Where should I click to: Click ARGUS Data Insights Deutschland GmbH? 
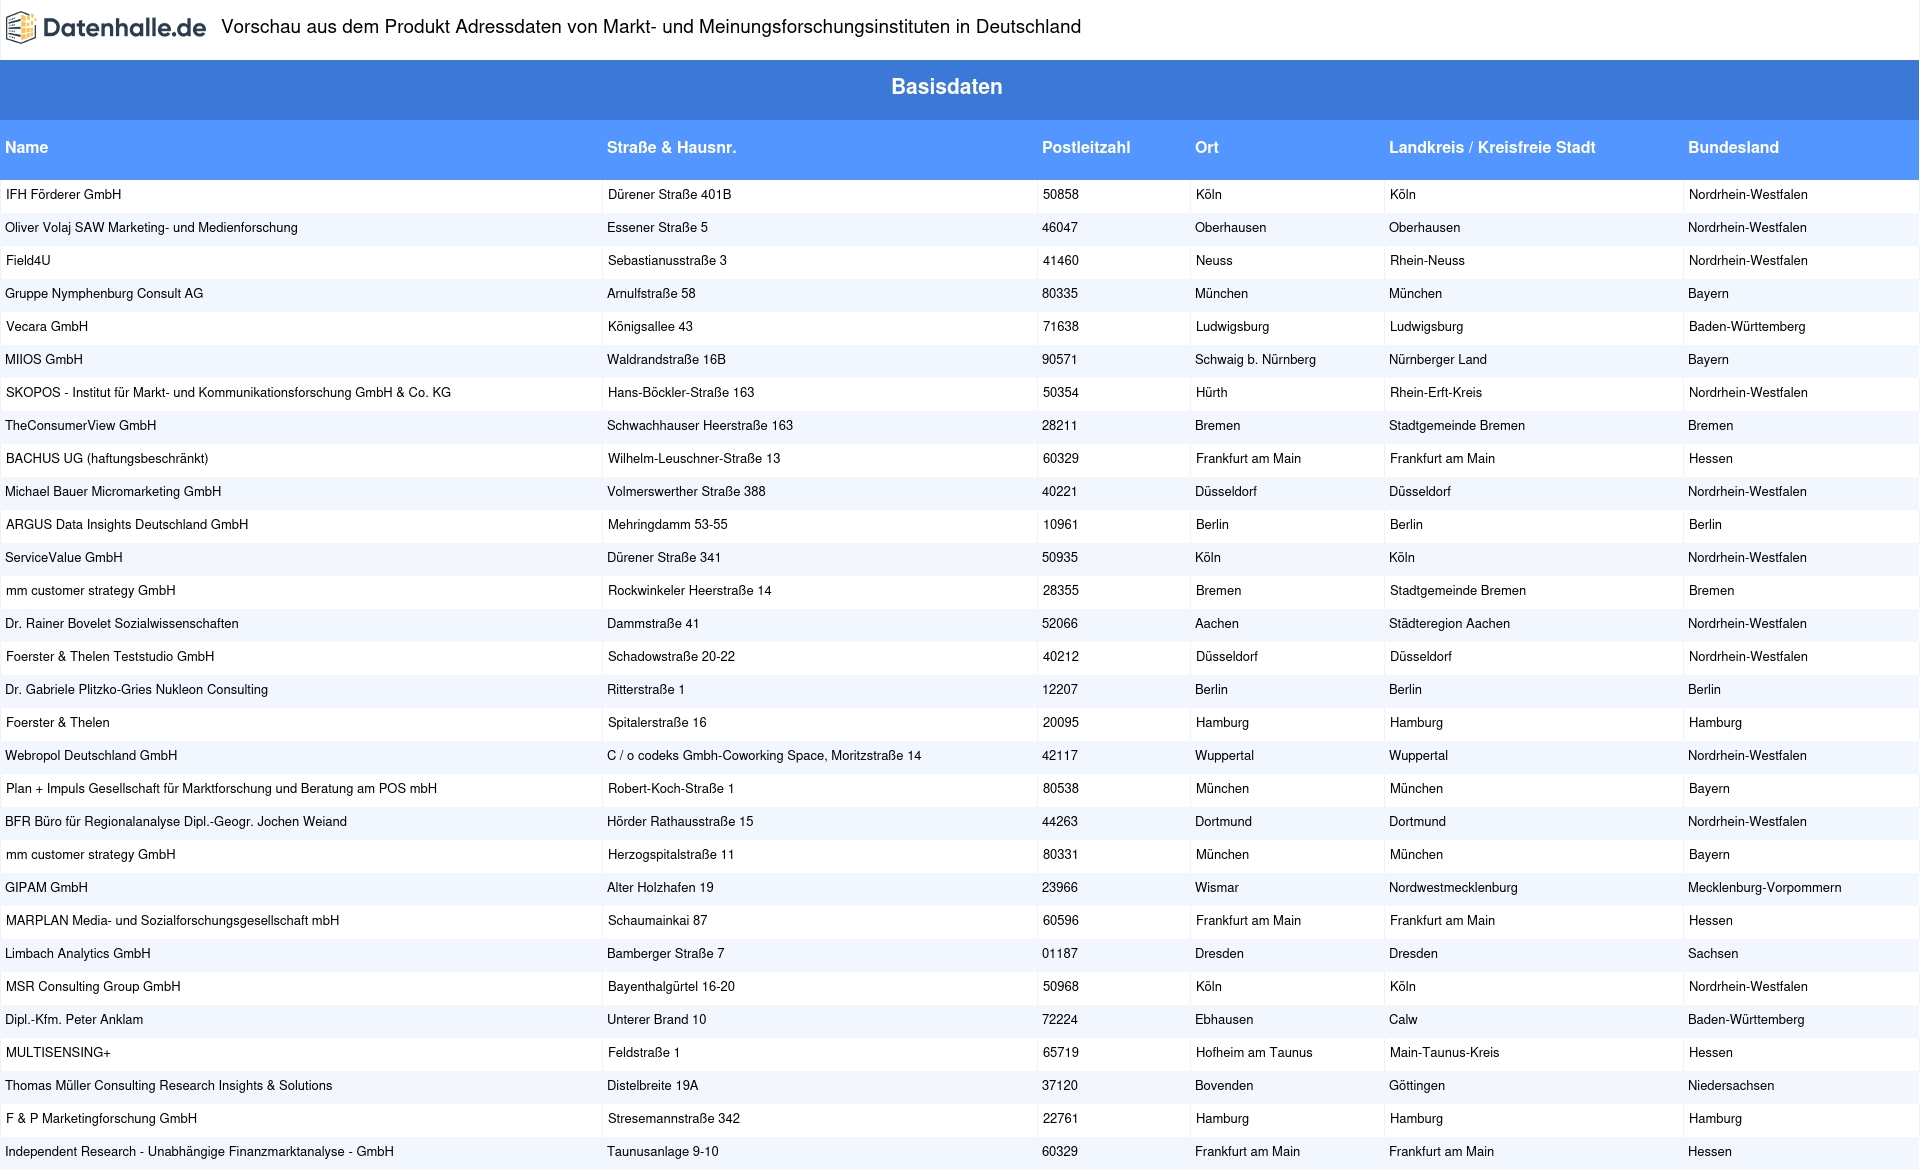coord(127,525)
